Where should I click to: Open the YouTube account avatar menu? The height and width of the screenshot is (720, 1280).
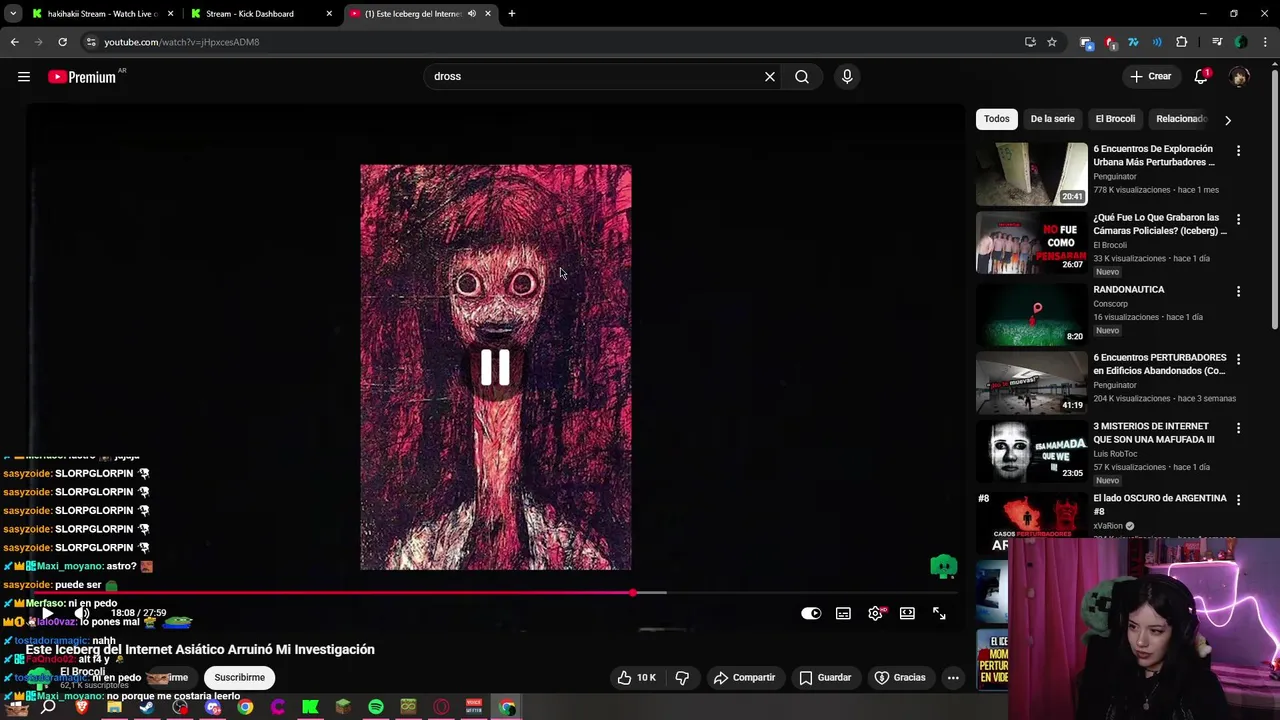click(1239, 77)
